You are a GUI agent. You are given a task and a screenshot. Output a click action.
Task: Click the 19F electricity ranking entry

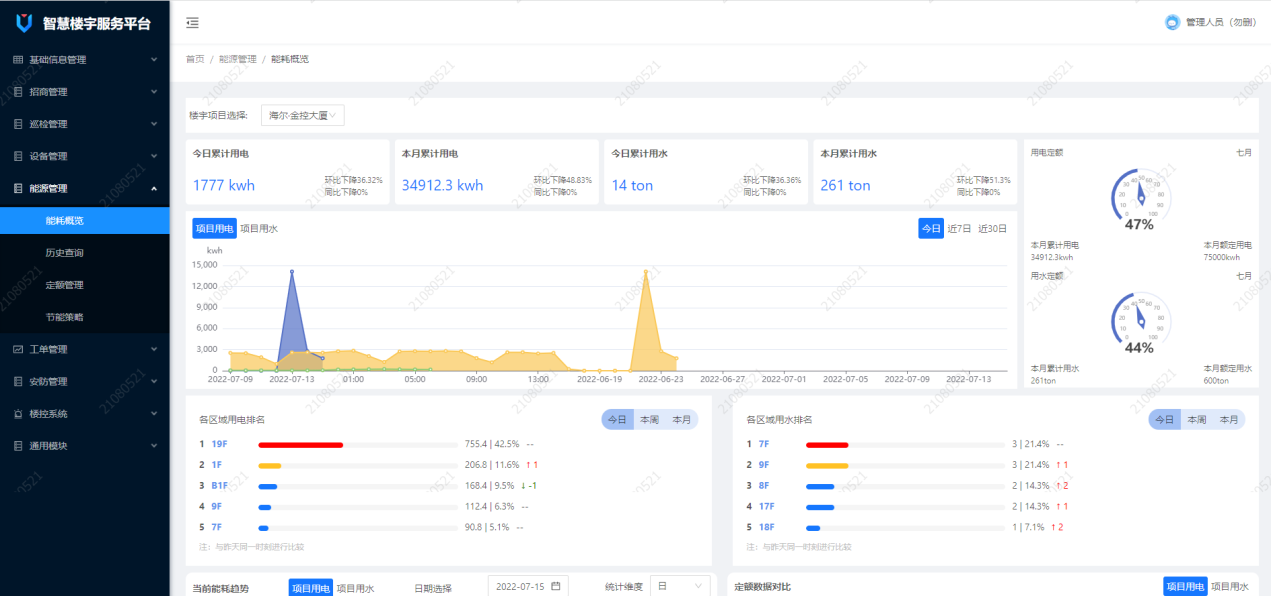click(x=221, y=444)
